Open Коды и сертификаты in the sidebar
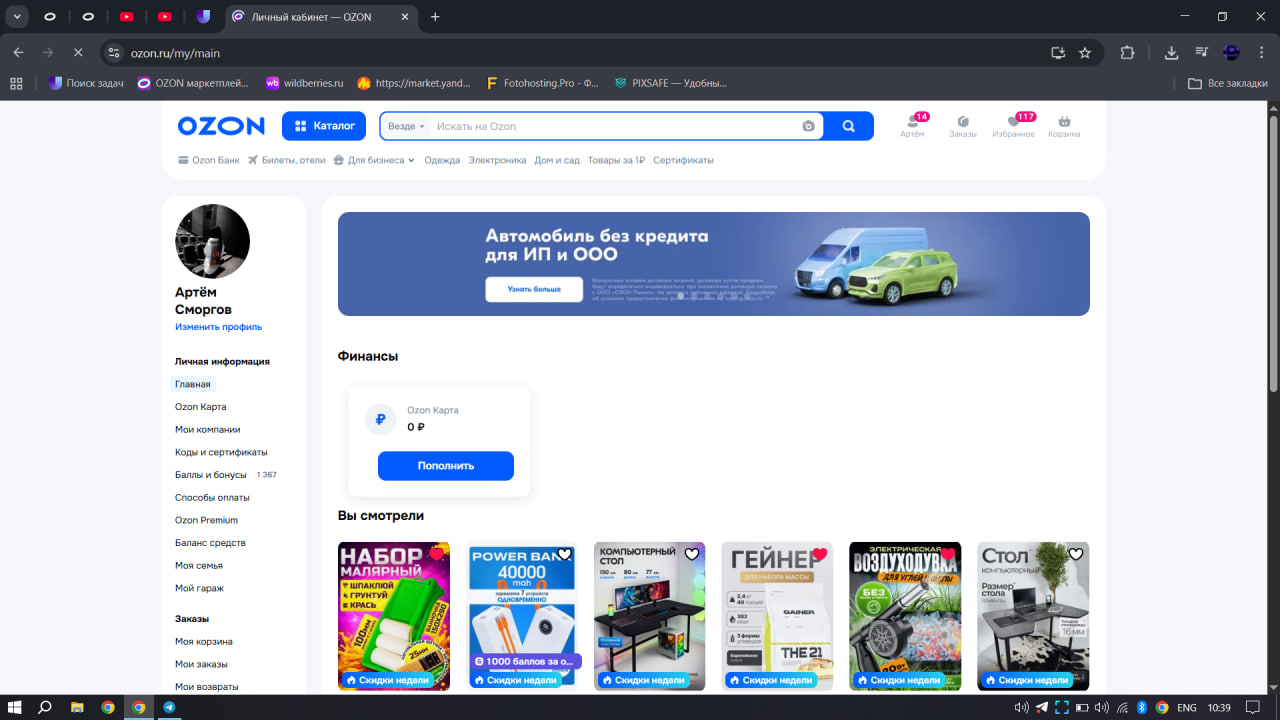 tap(221, 452)
